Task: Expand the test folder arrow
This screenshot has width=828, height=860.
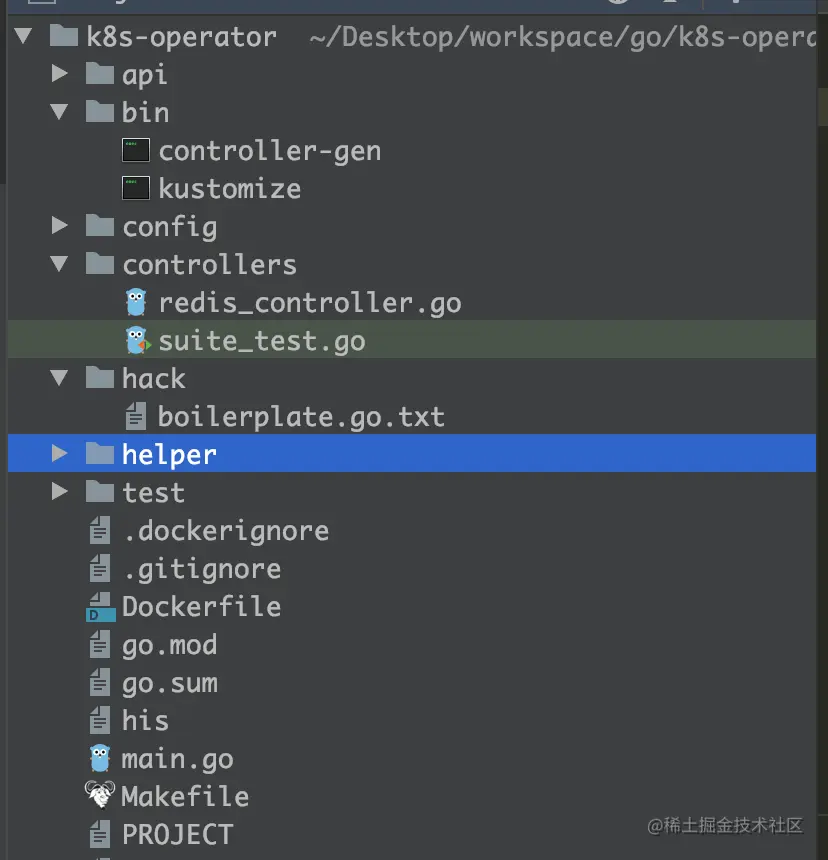Action: point(59,491)
